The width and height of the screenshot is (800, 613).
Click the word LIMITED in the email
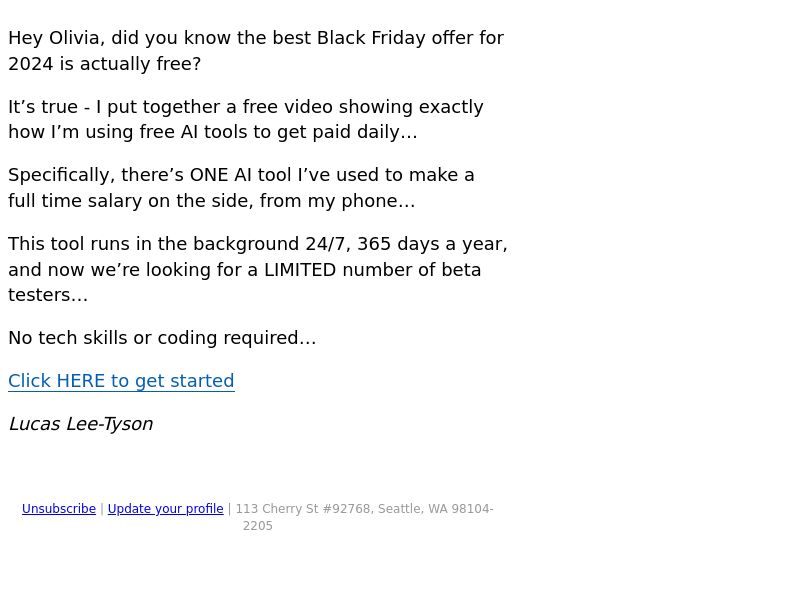coord(299,269)
